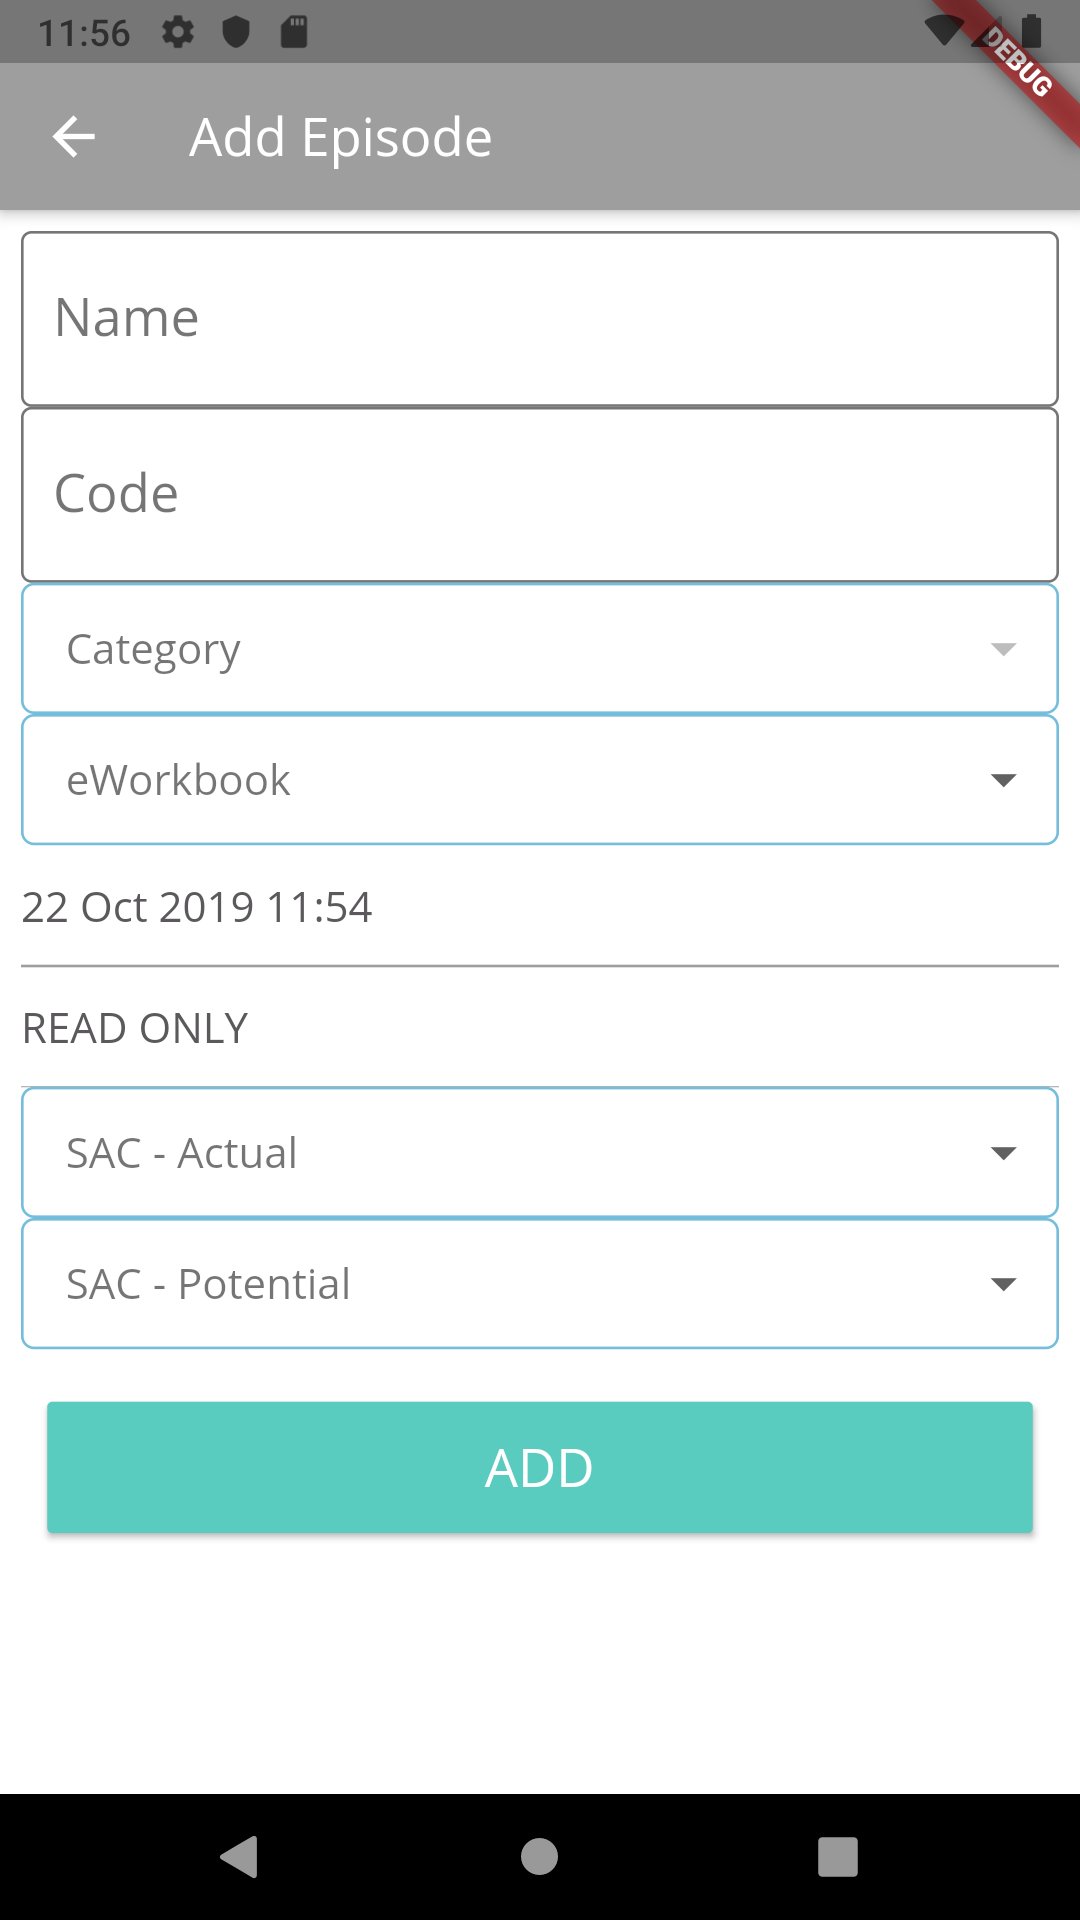Click the shield icon in status bar
Viewport: 1080px width, 1920px height.
(236, 33)
